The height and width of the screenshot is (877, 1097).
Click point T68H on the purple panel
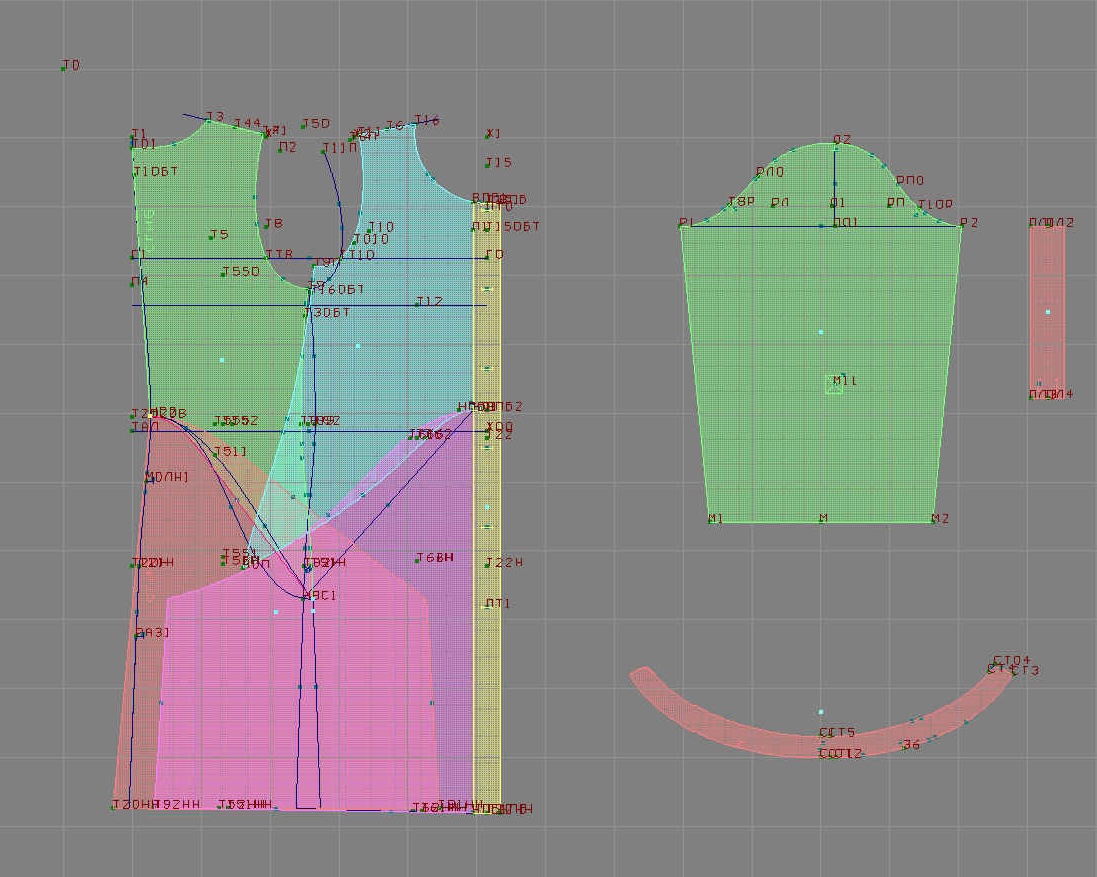[419, 559]
